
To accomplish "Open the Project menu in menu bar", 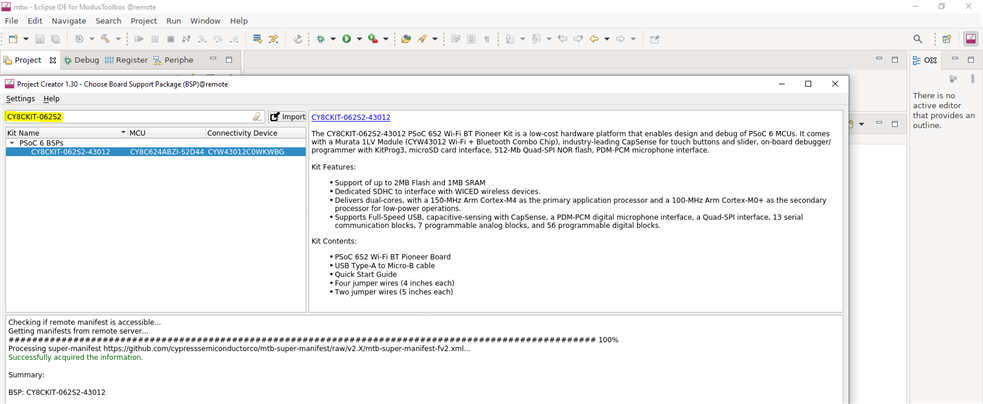I will tap(144, 21).
